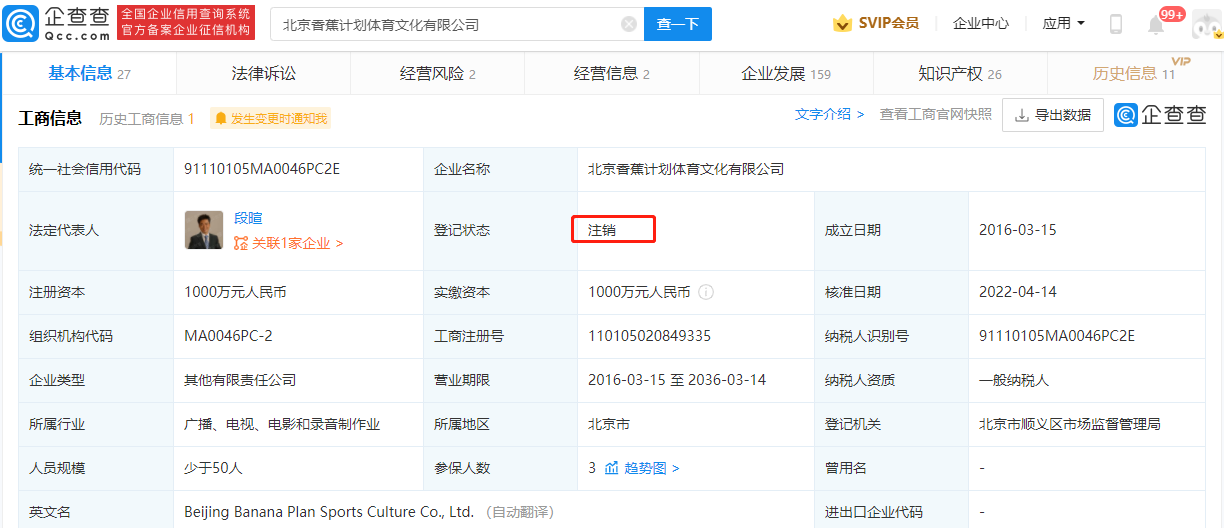Click legal representative photo

pos(204,230)
